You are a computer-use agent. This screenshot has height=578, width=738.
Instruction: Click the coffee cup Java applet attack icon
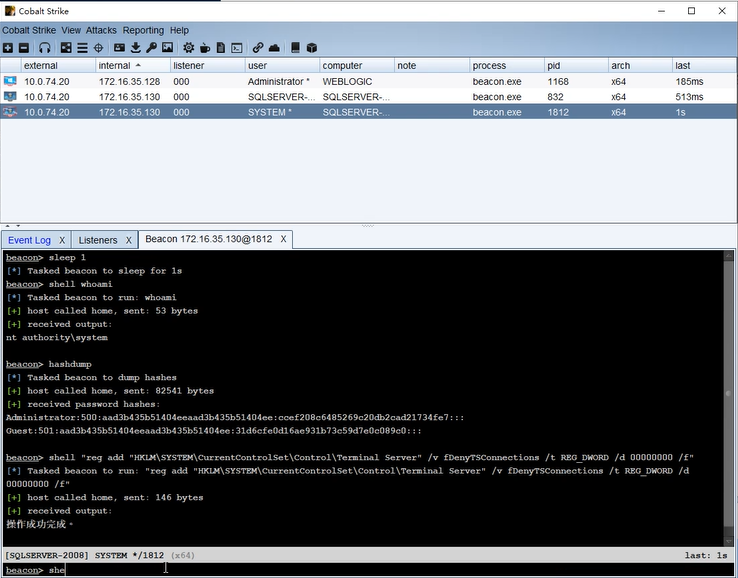tap(205, 48)
